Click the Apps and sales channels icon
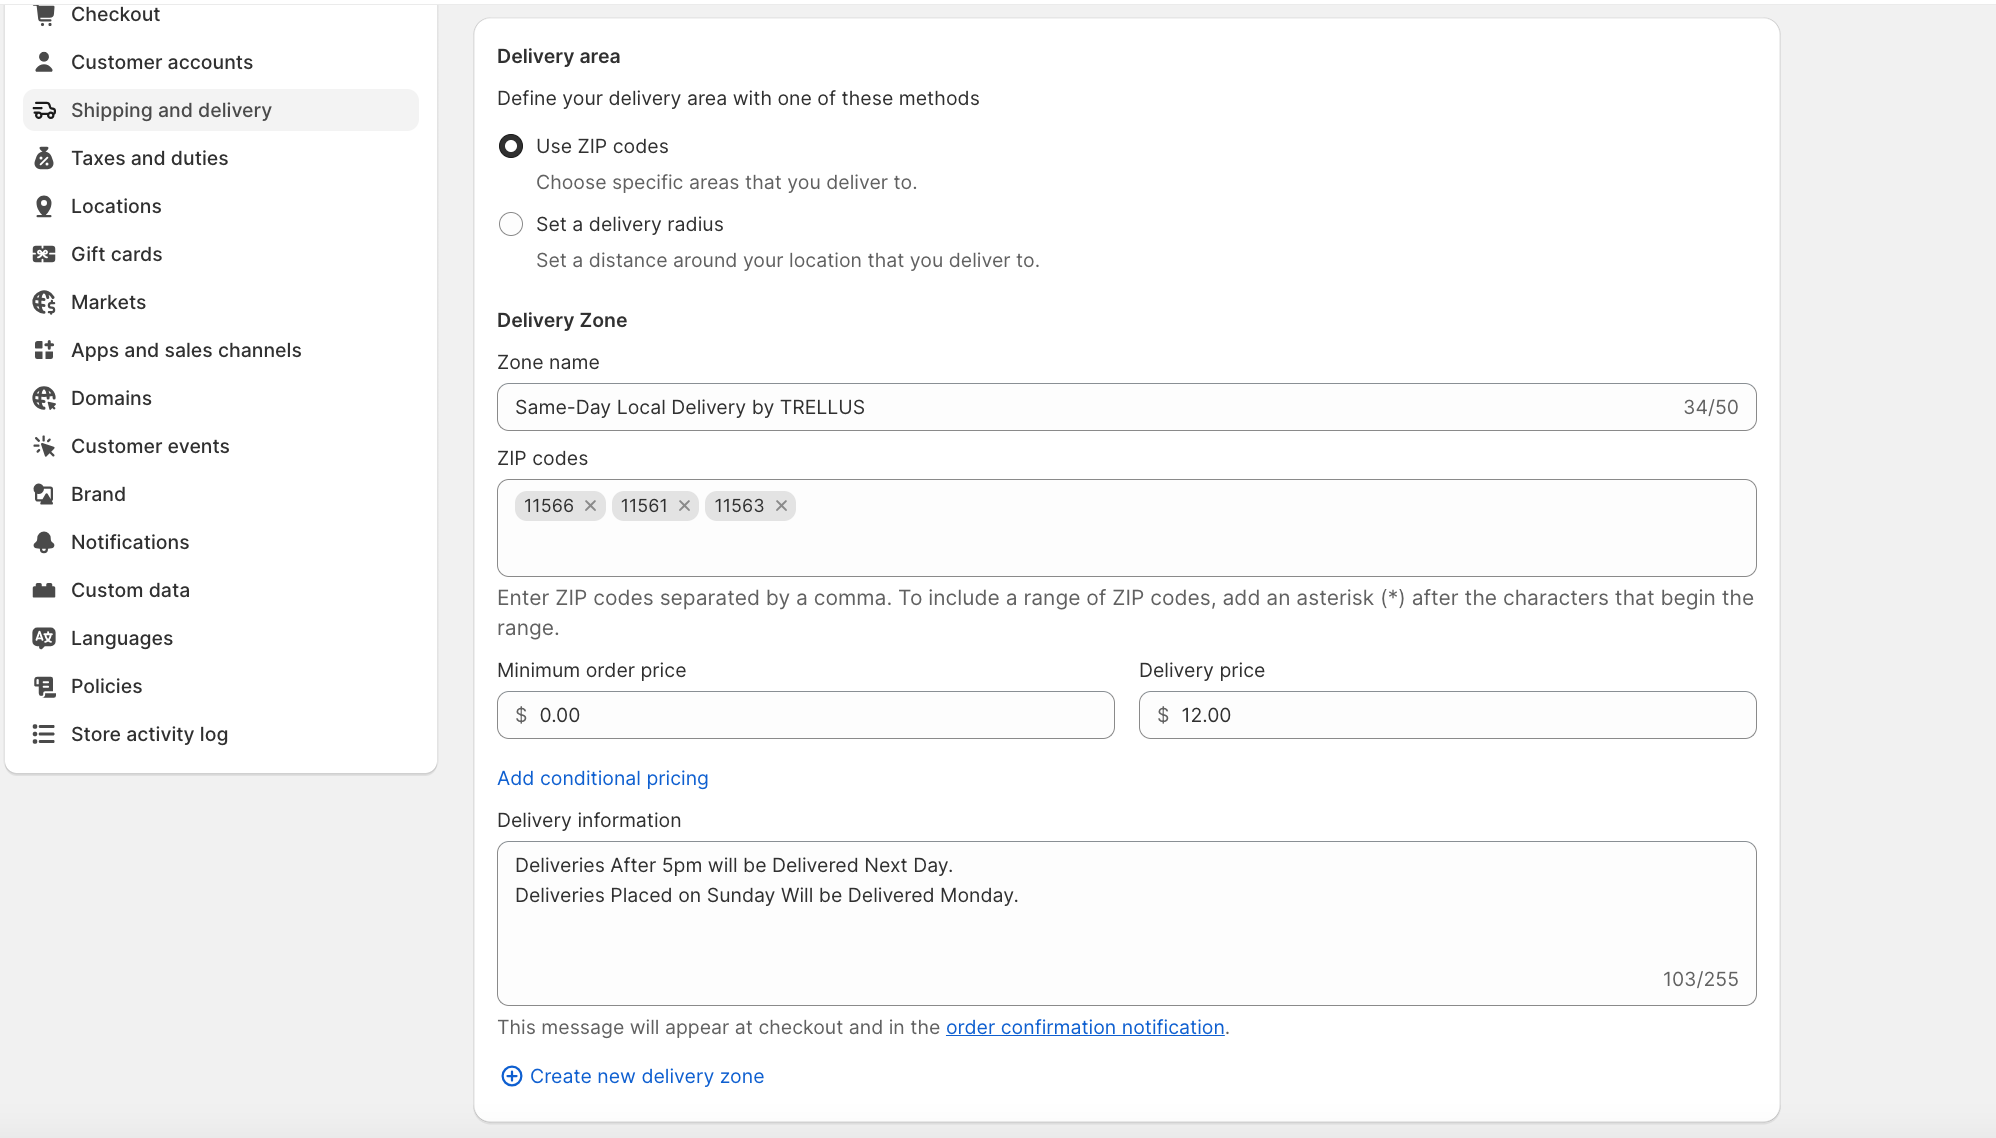This screenshot has height=1138, width=1996. click(44, 350)
